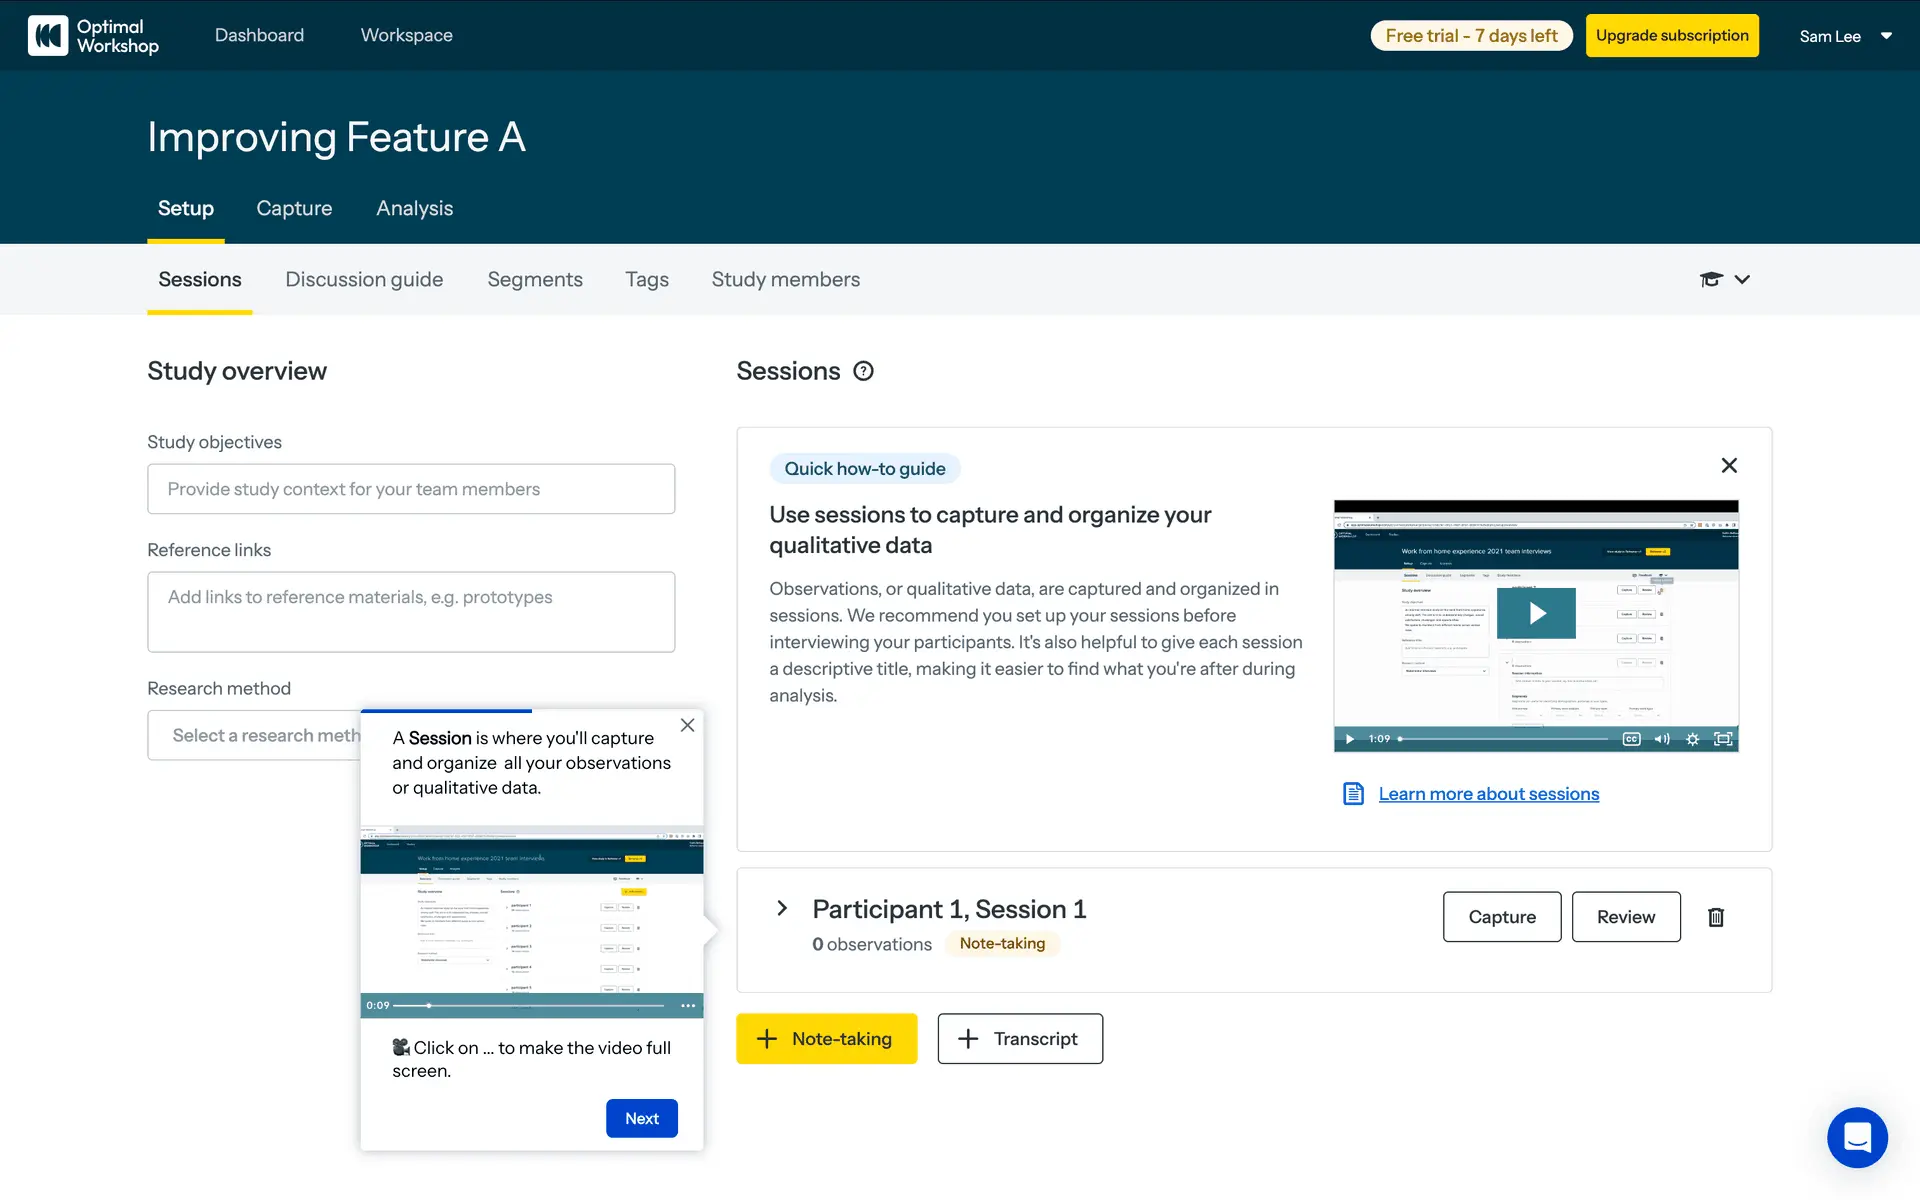The image size is (1920, 1200).
Task: Click the Optimal Workshop logo
Action: (x=93, y=36)
